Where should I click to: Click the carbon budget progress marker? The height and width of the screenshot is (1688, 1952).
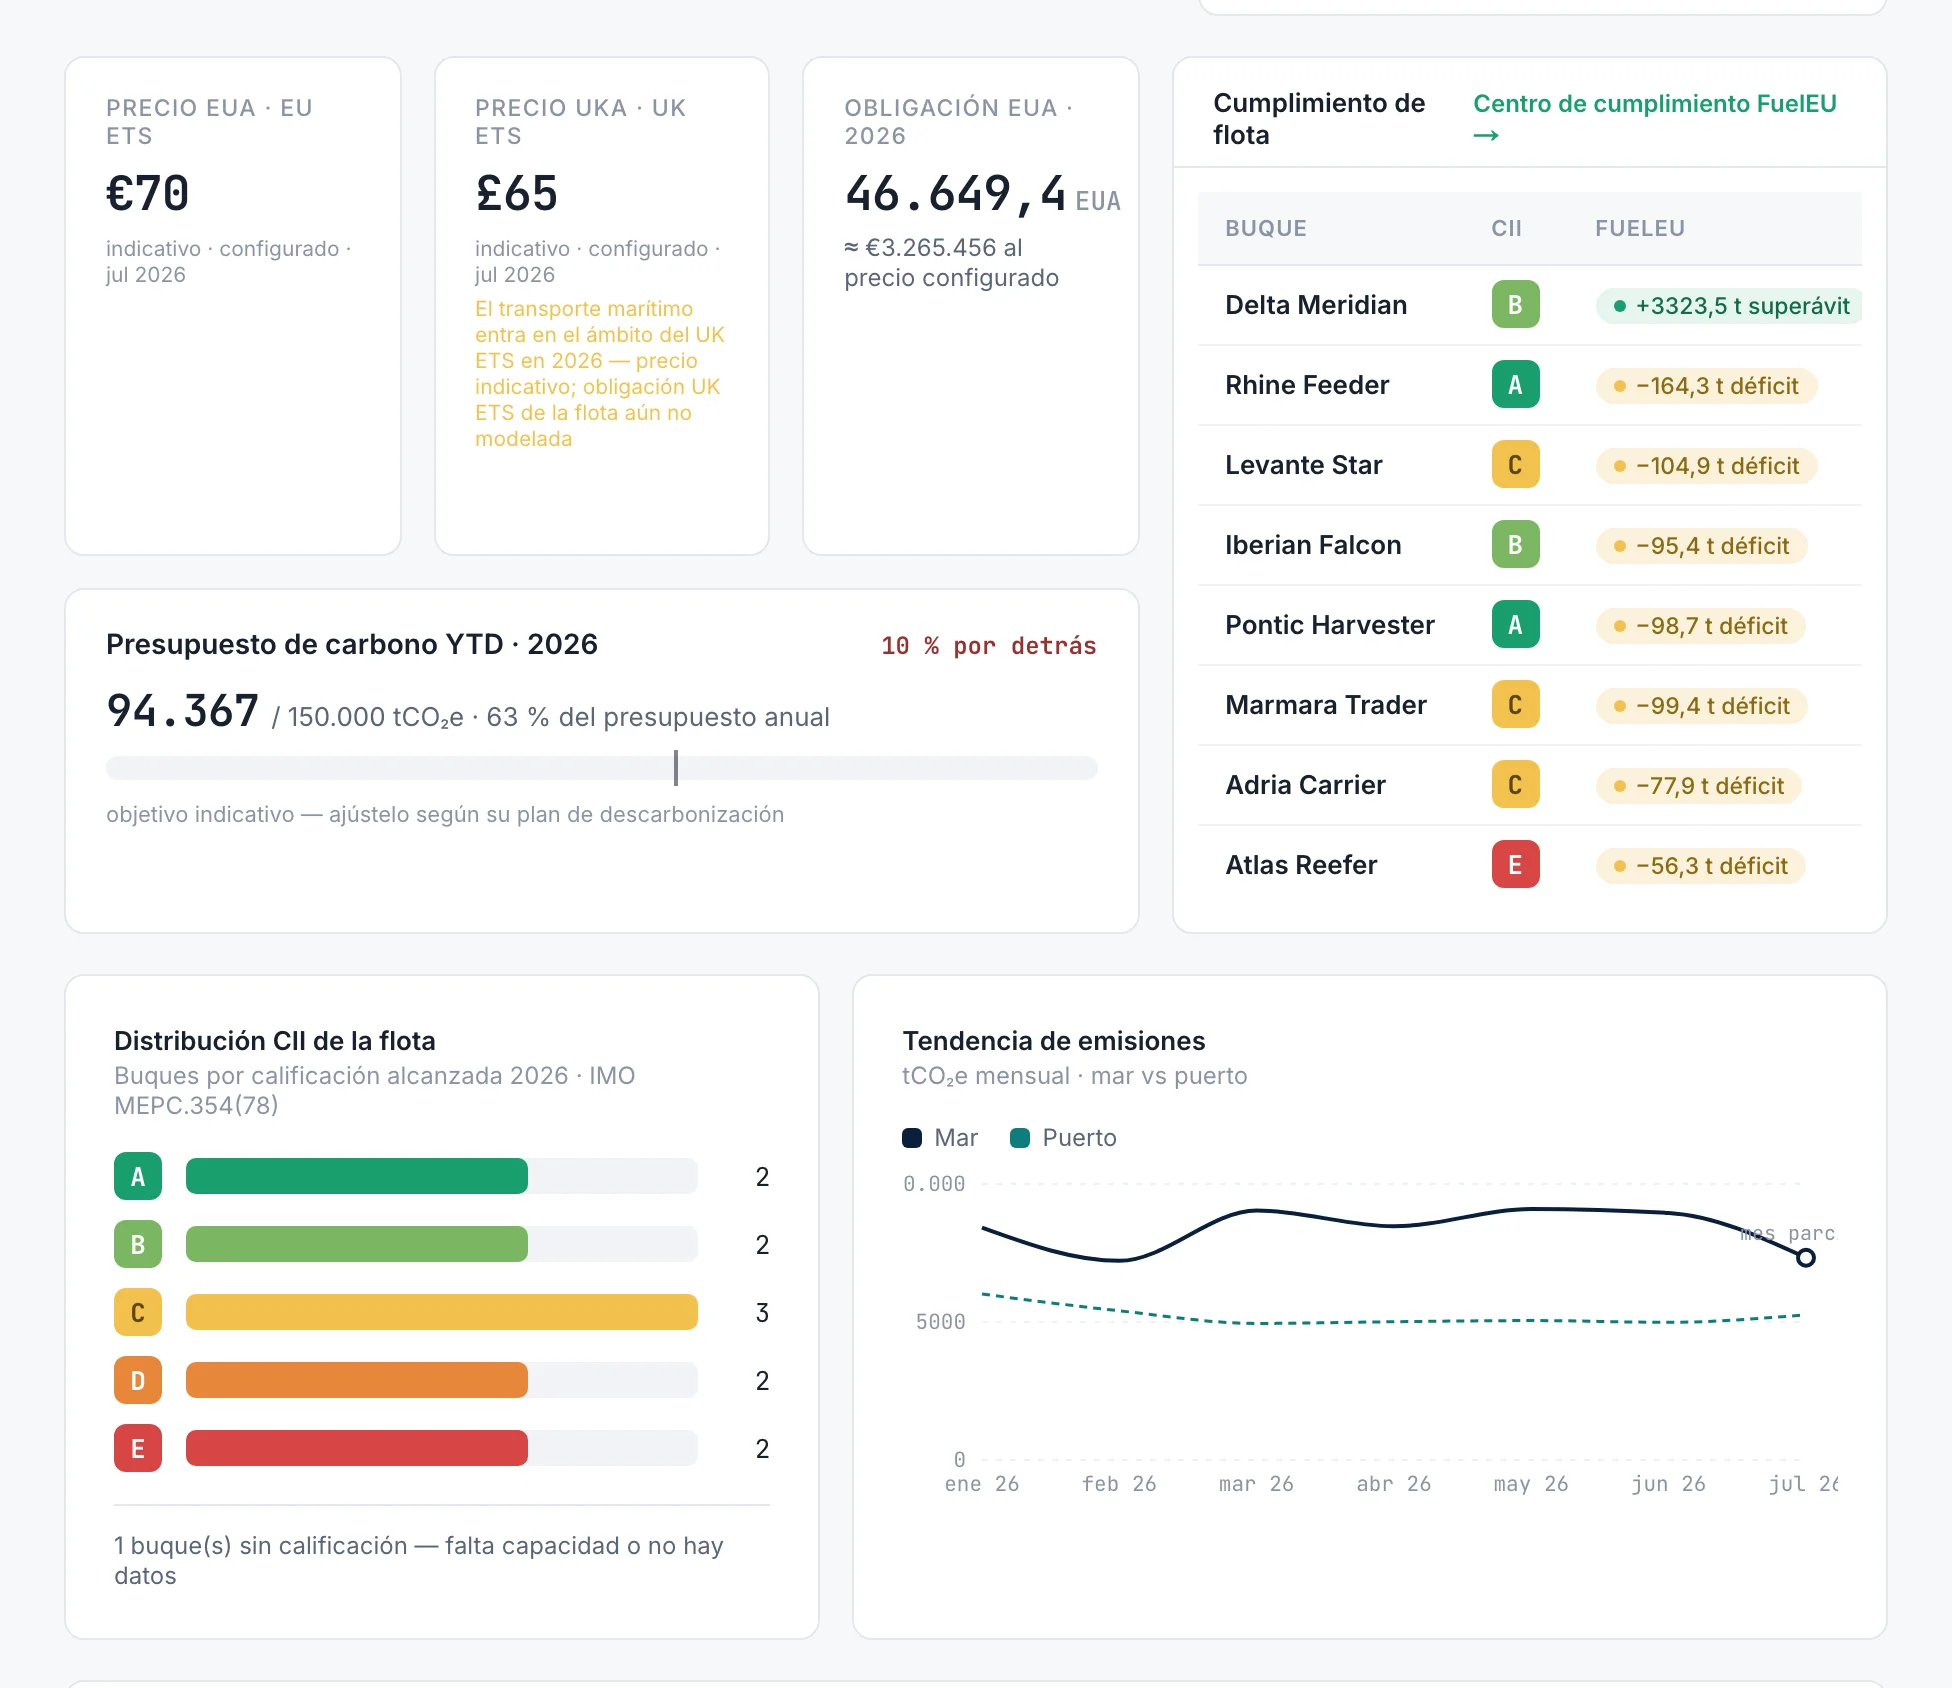(676, 768)
